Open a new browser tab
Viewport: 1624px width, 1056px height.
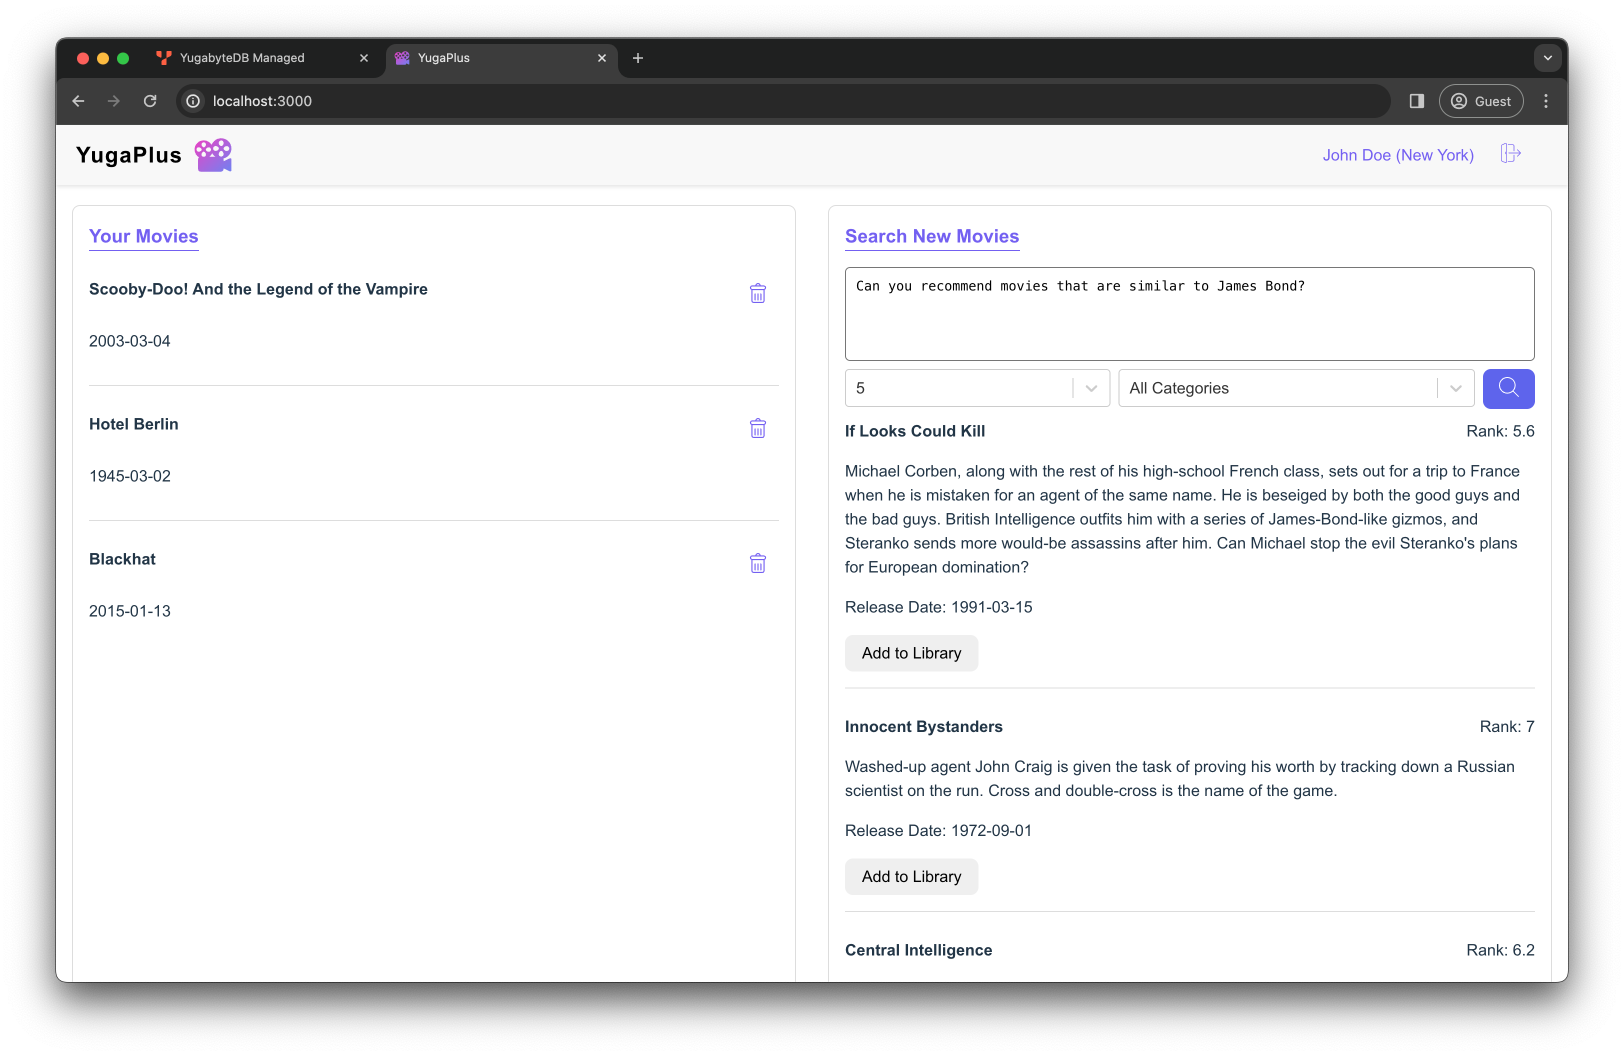pos(638,59)
